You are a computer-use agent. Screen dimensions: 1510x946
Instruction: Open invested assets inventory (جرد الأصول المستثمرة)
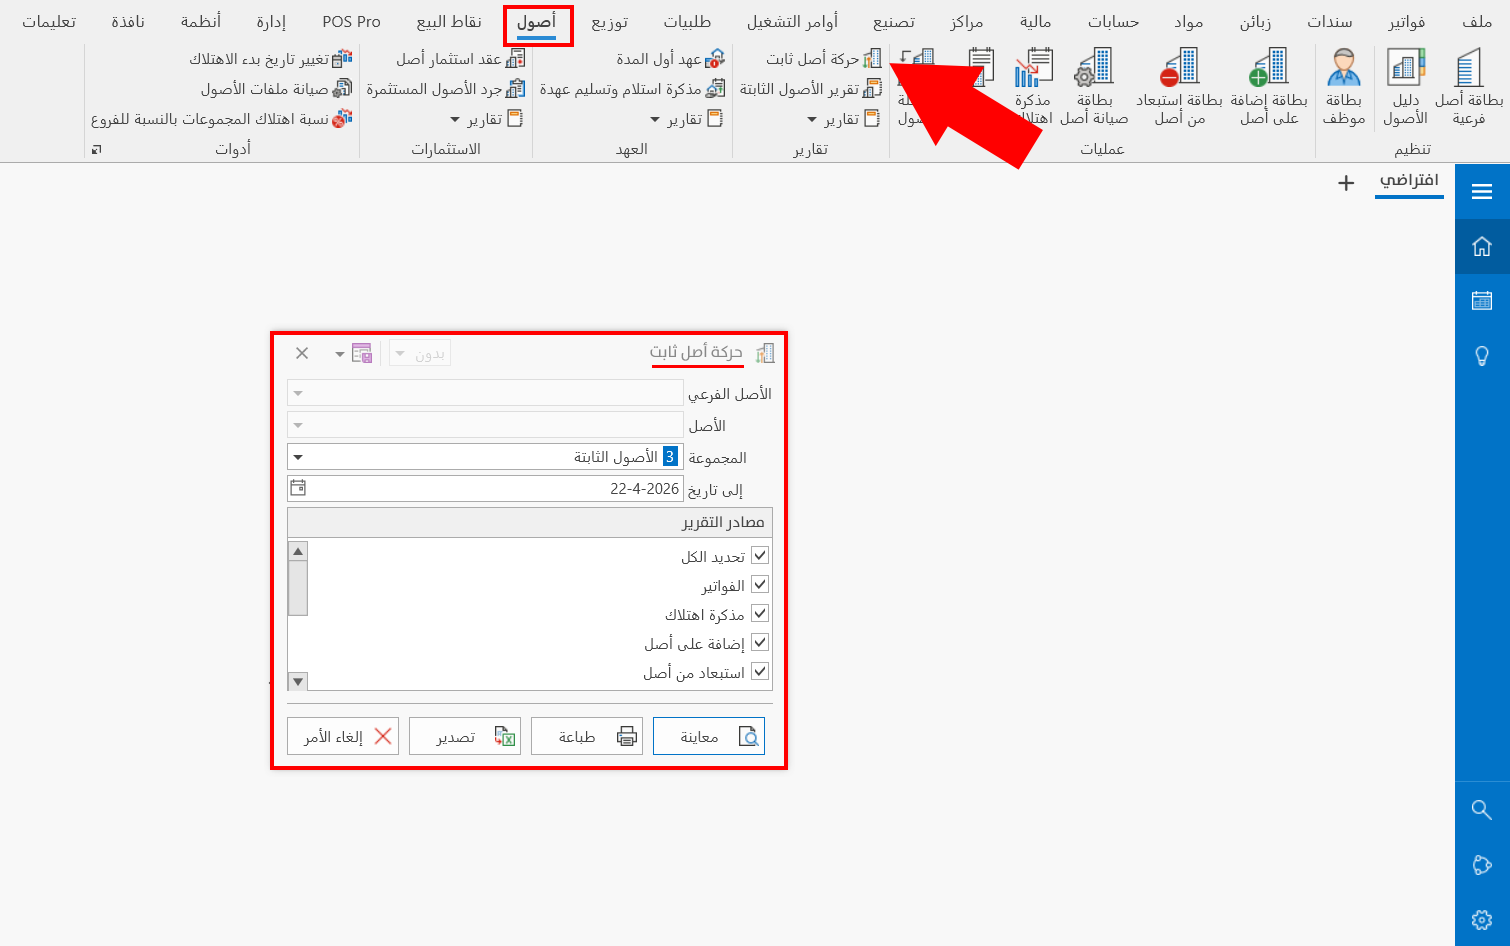tap(446, 89)
